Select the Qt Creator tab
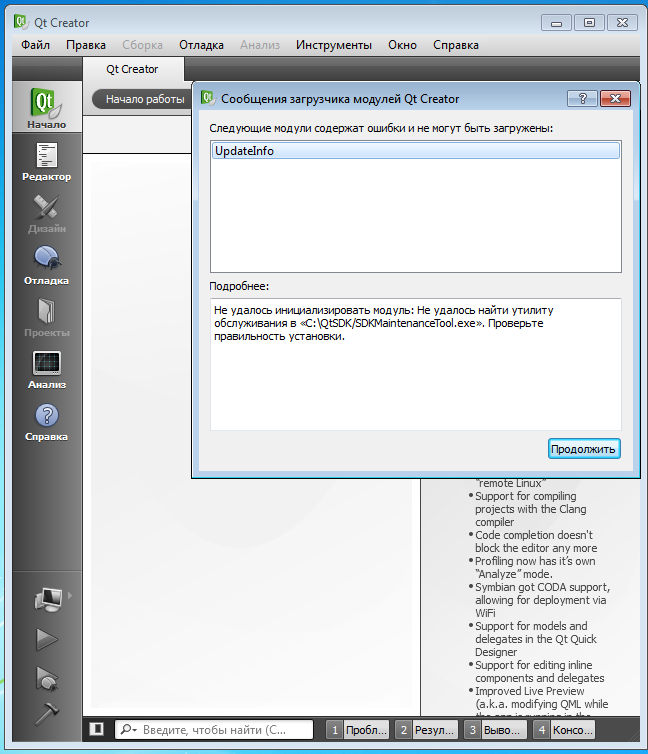This screenshot has height=754, width=648. click(x=133, y=69)
